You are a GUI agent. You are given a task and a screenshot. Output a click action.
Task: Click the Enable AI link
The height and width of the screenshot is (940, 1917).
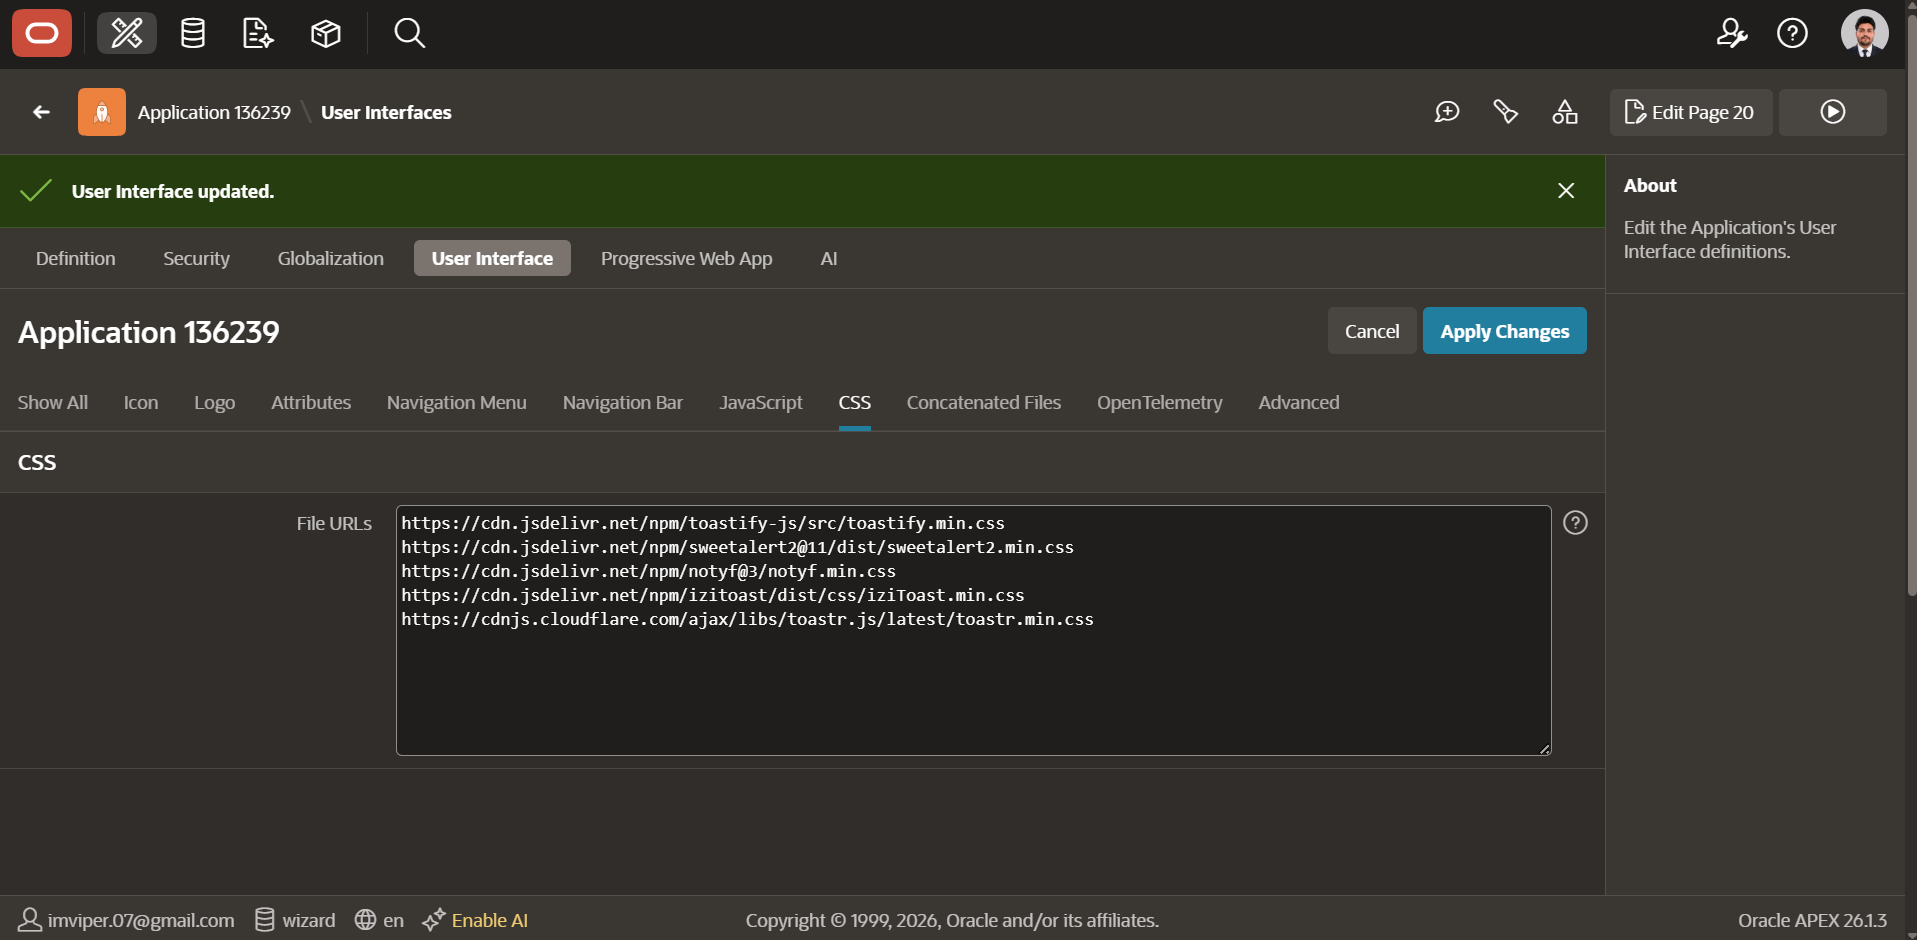pos(490,920)
